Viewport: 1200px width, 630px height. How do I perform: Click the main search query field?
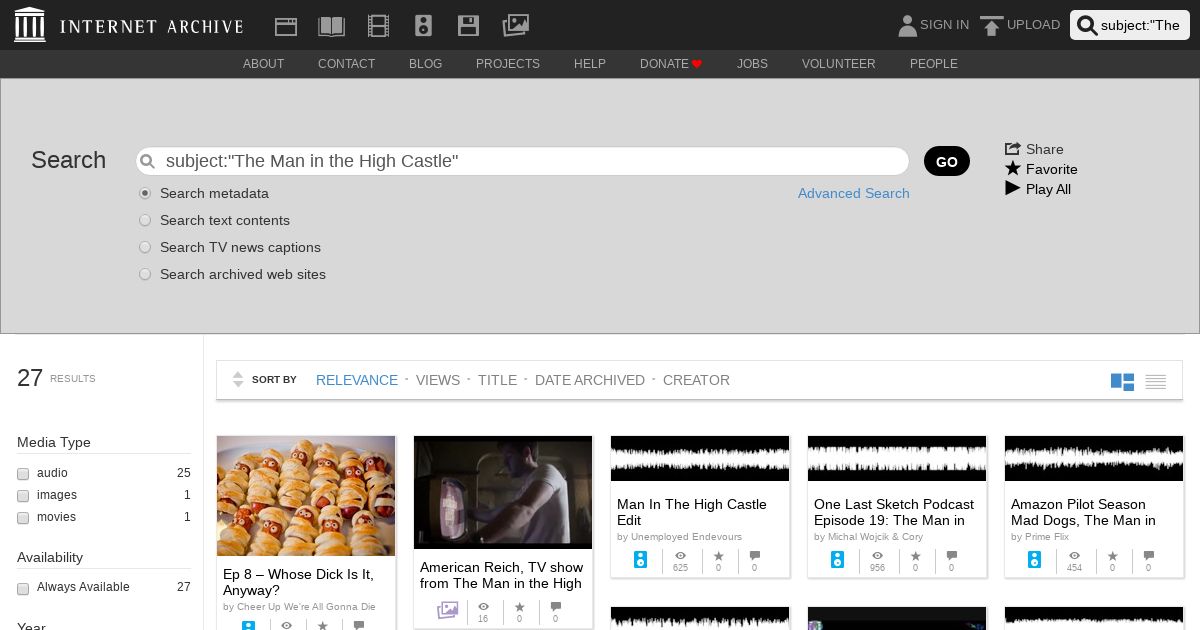[x=523, y=161]
